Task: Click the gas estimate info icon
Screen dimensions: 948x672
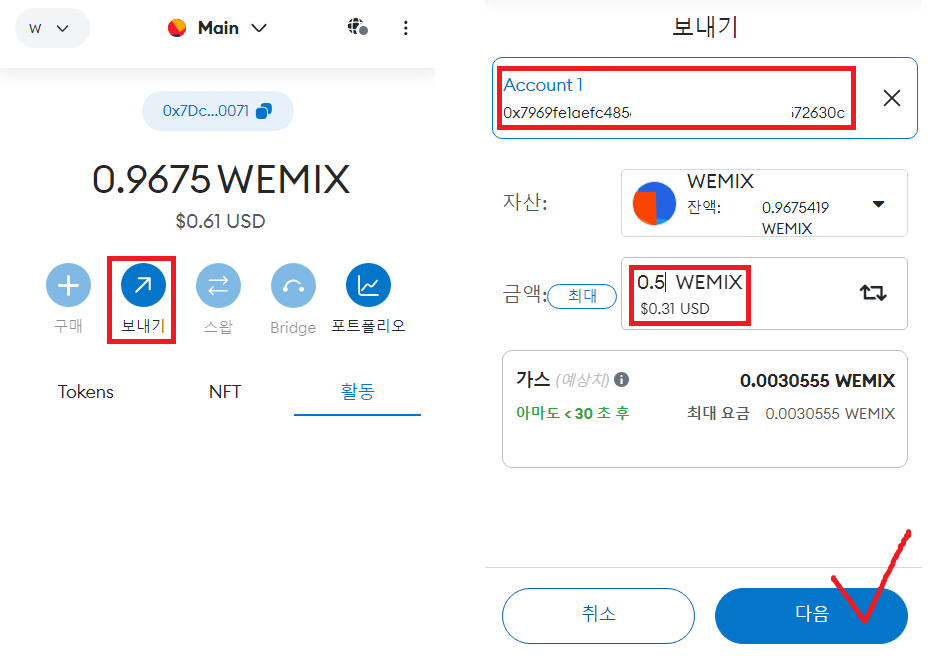Action: click(x=622, y=380)
